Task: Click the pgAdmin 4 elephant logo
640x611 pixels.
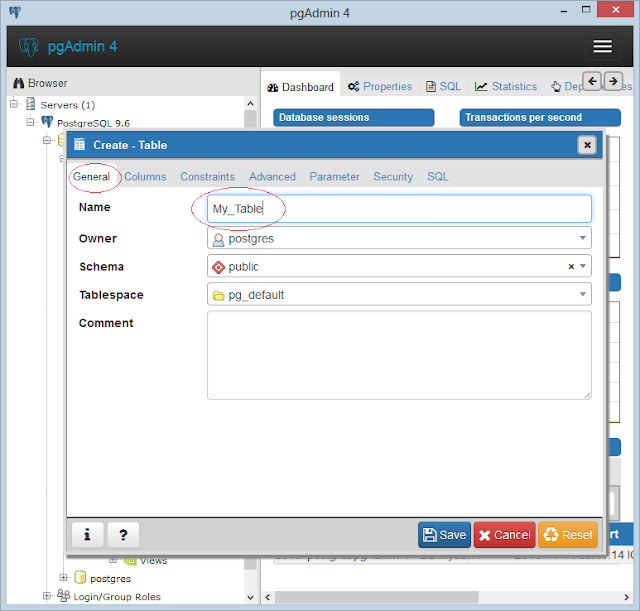Action: point(28,47)
